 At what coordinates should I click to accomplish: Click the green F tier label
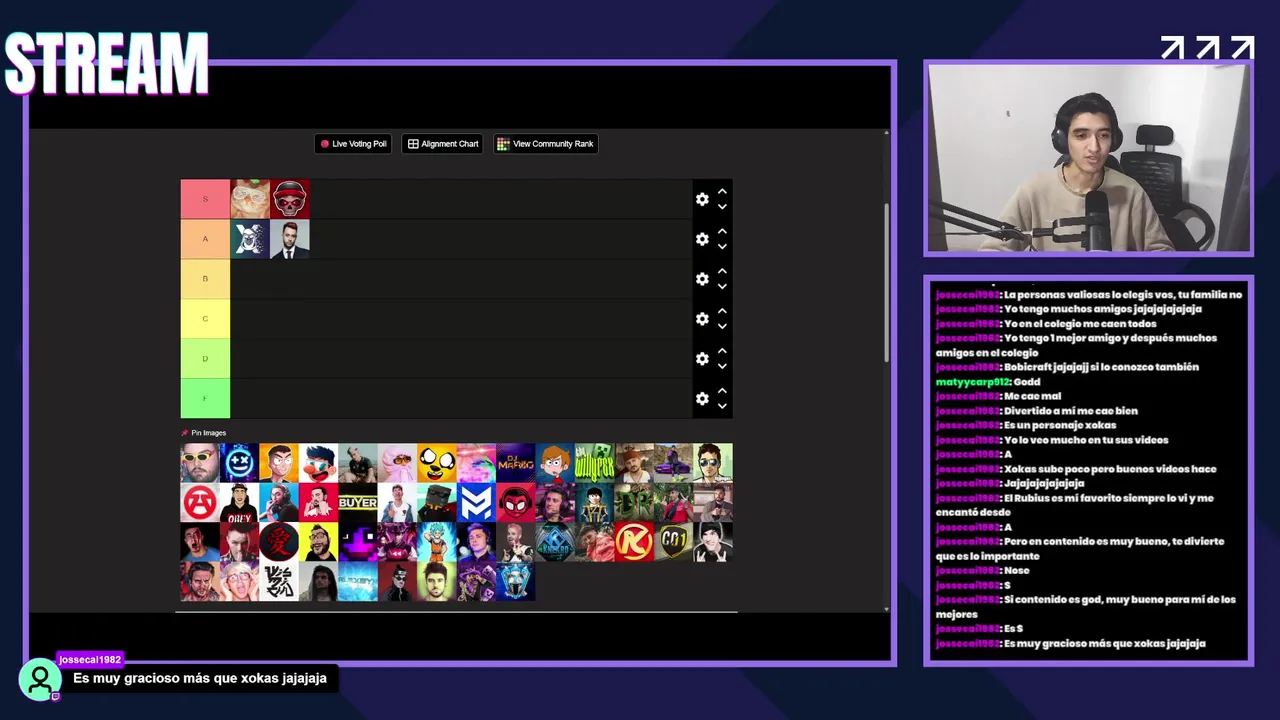pyautogui.click(x=205, y=399)
